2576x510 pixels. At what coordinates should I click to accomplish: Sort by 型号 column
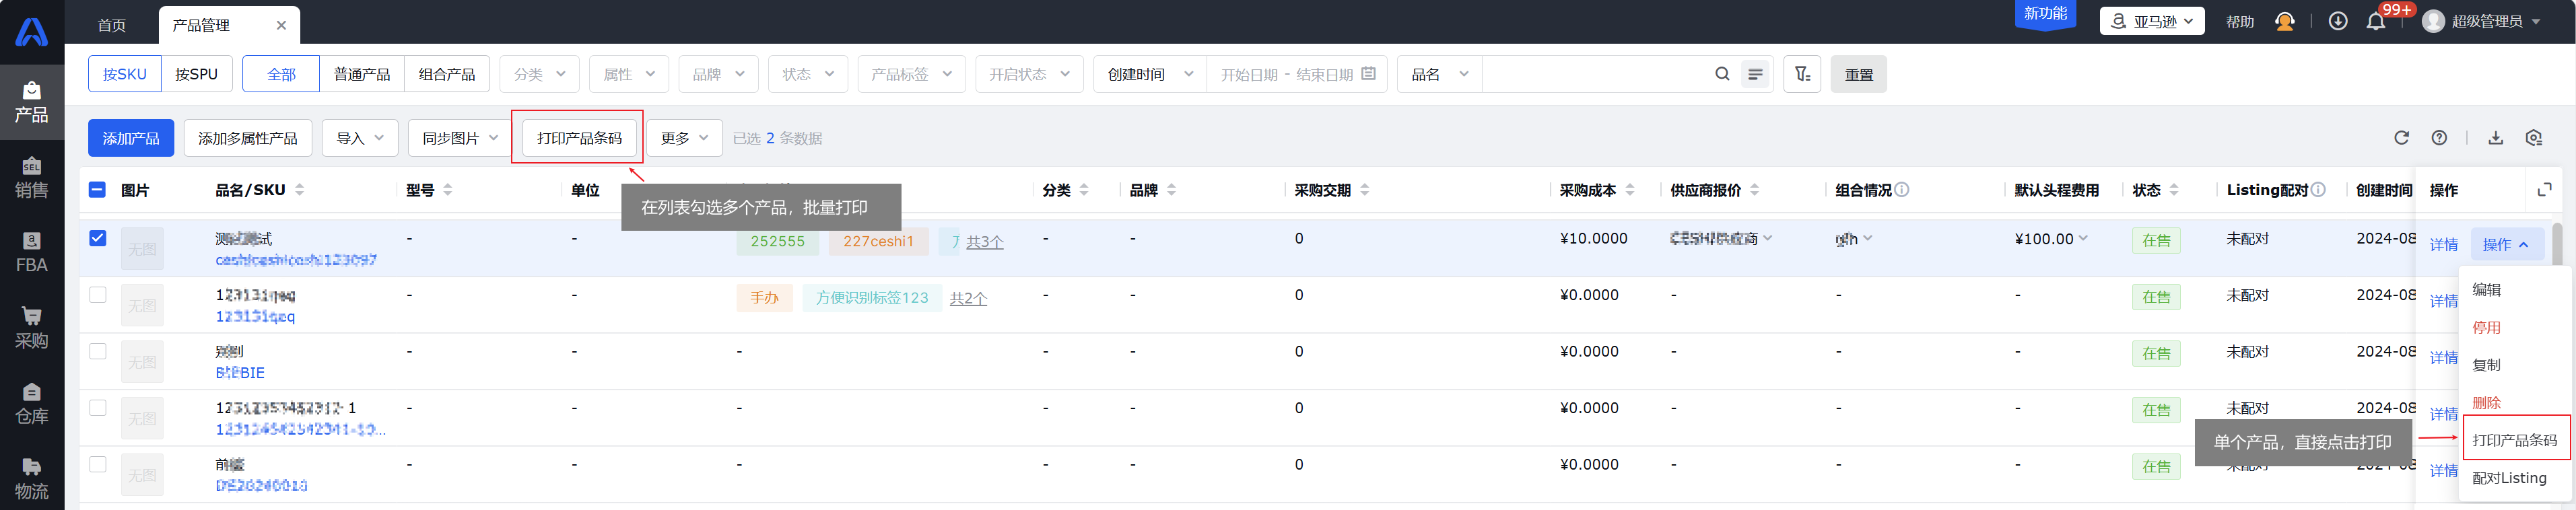click(x=447, y=190)
